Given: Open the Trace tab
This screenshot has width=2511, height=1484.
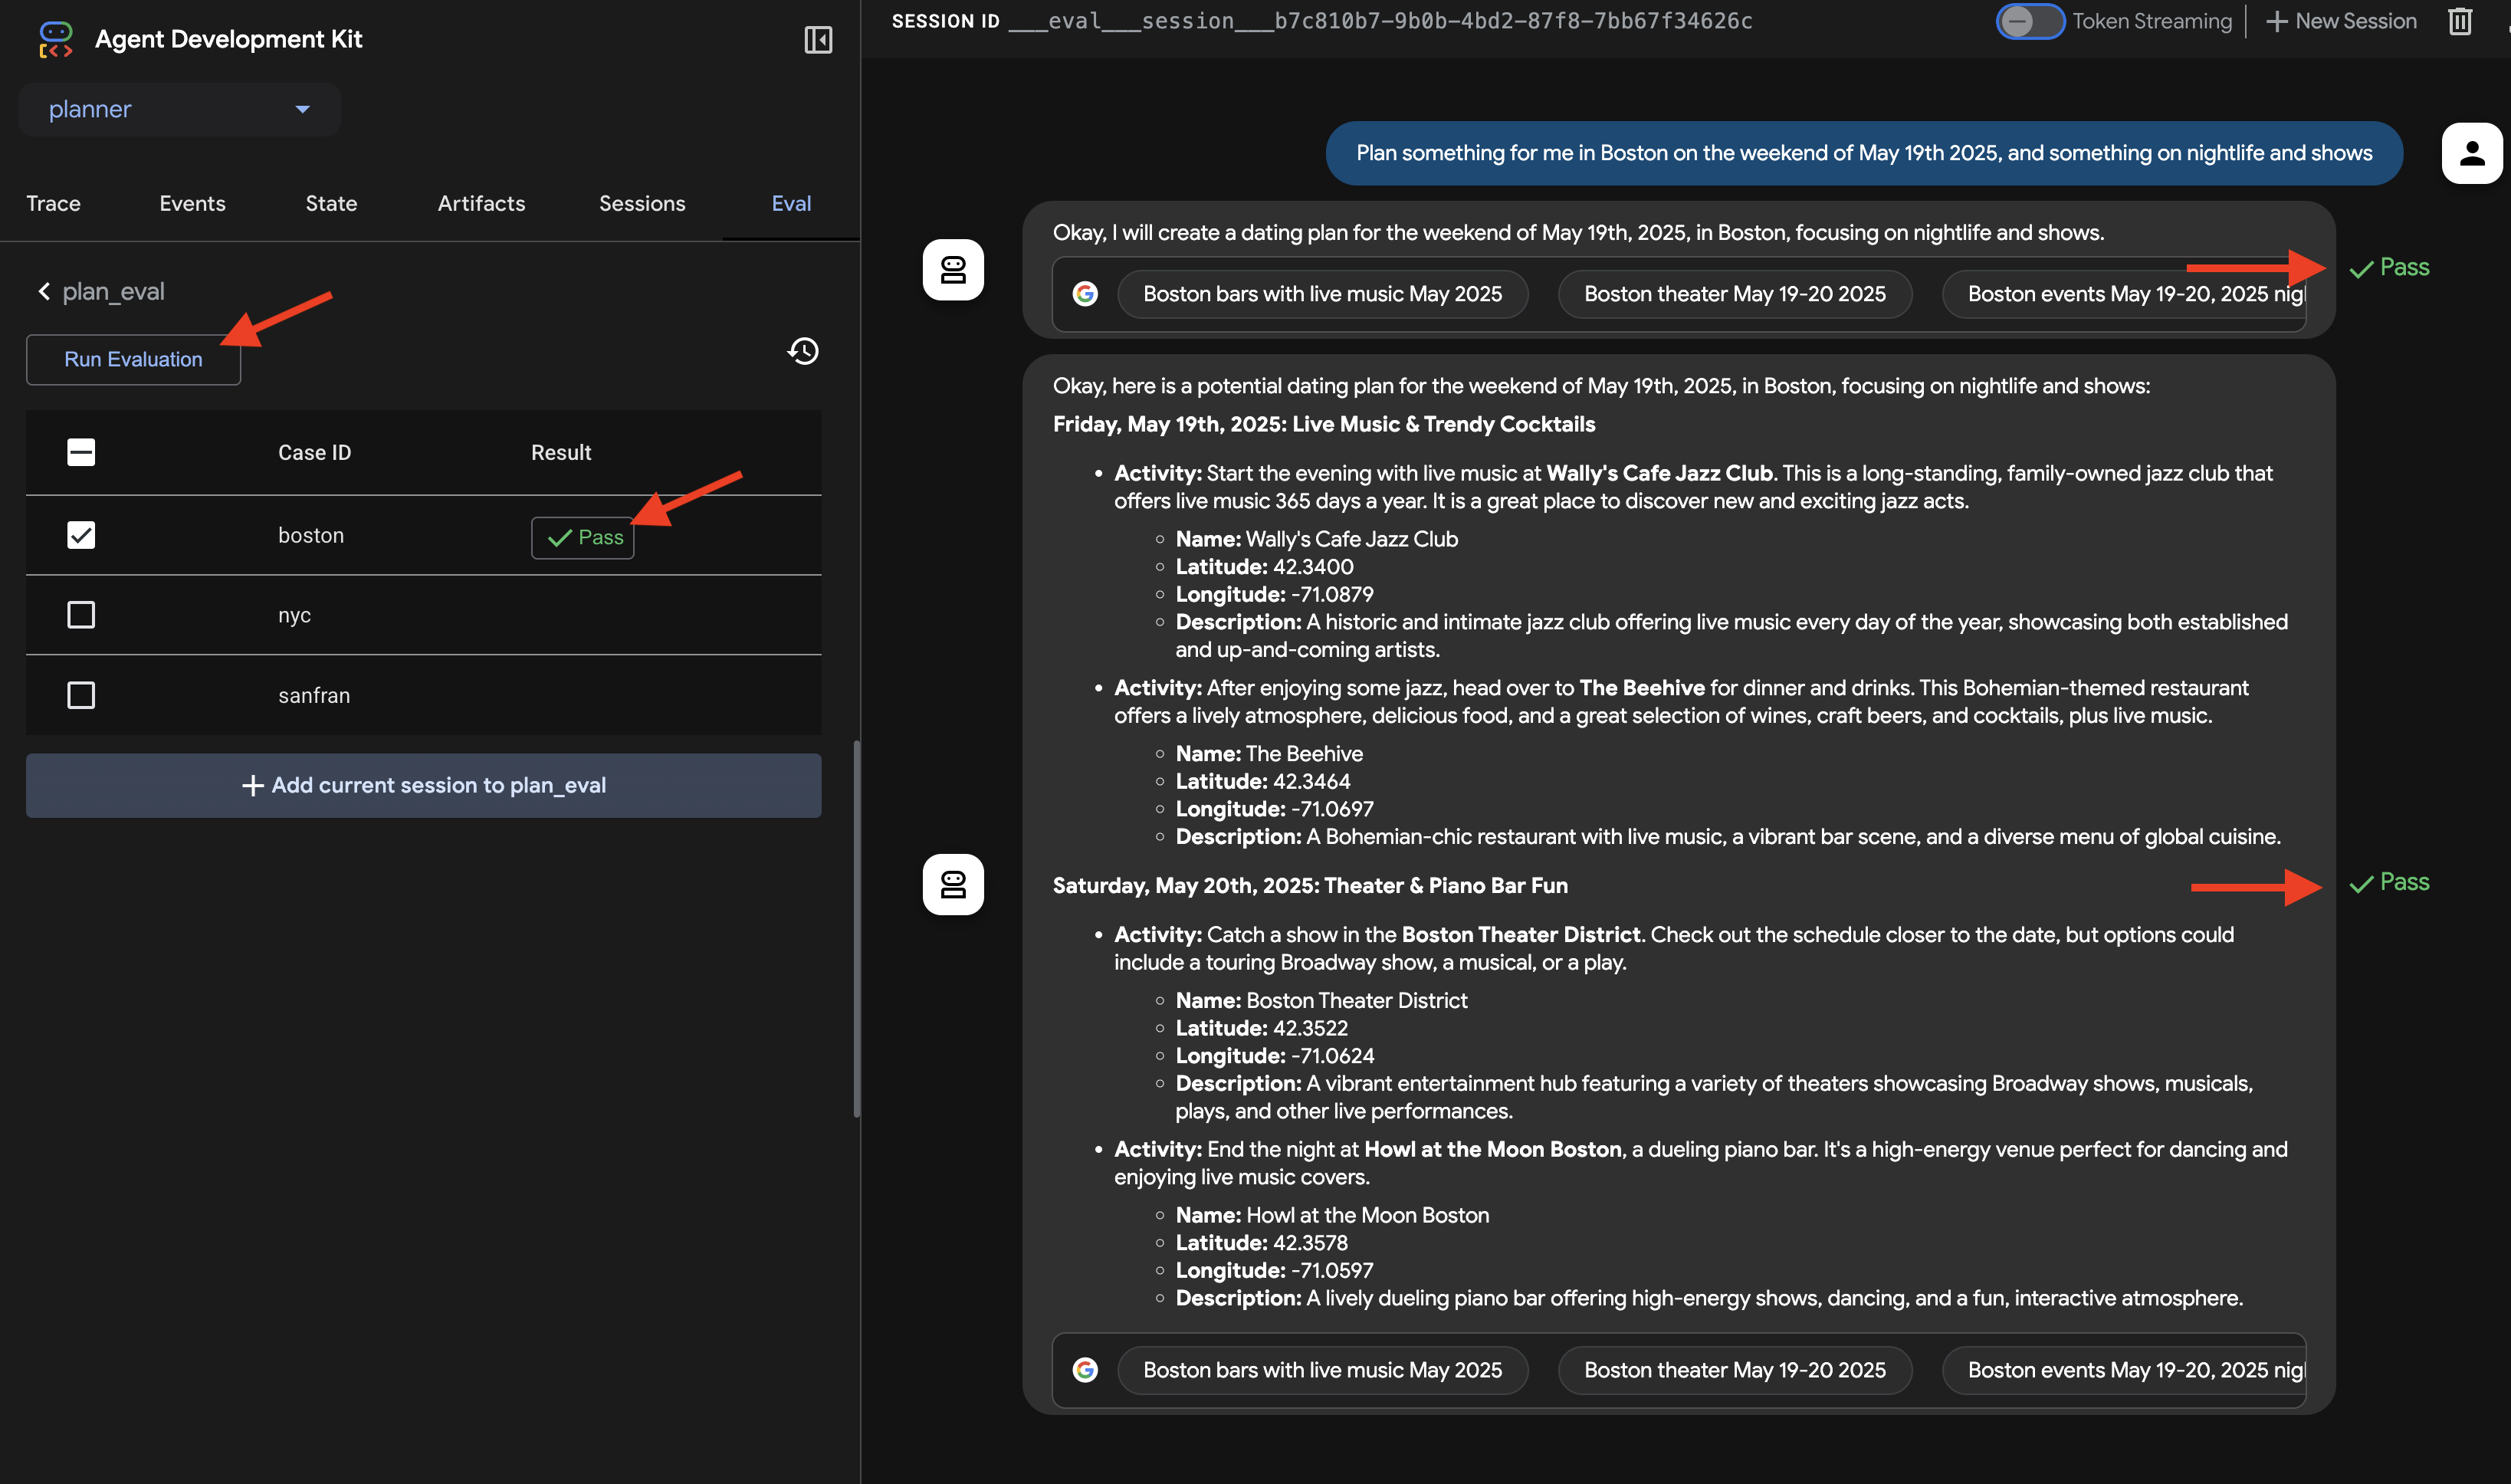Looking at the screenshot, I should tap(53, 203).
